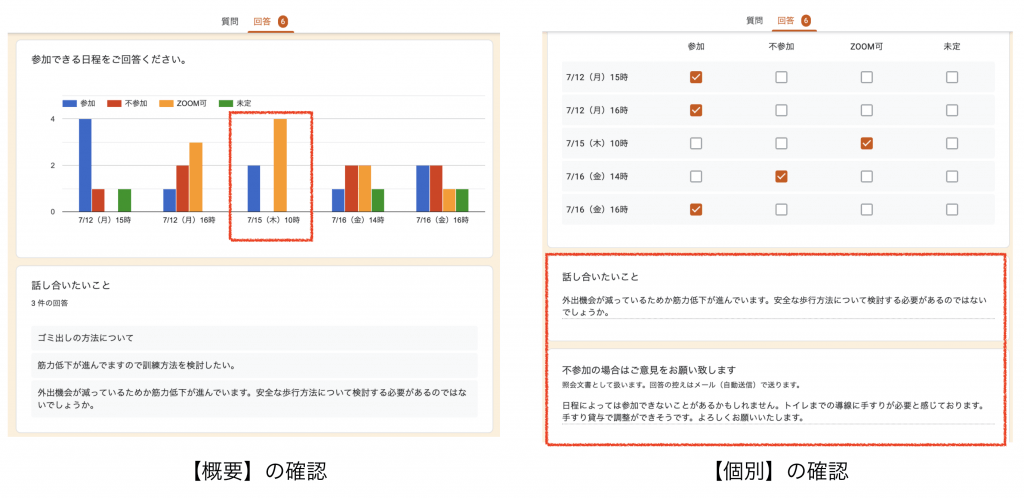This screenshot has height=499, width=1024.
Task: Click the red 不参加 legend marker
Action: tap(114, 103)
